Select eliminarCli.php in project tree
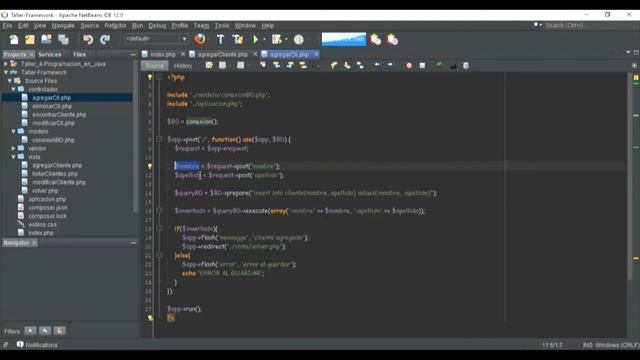640x360 pixels. (52, 106)
